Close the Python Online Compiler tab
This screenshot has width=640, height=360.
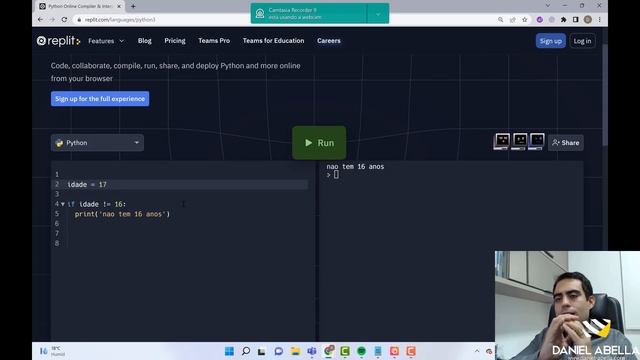pyautogui.click(x=119, y=6)
